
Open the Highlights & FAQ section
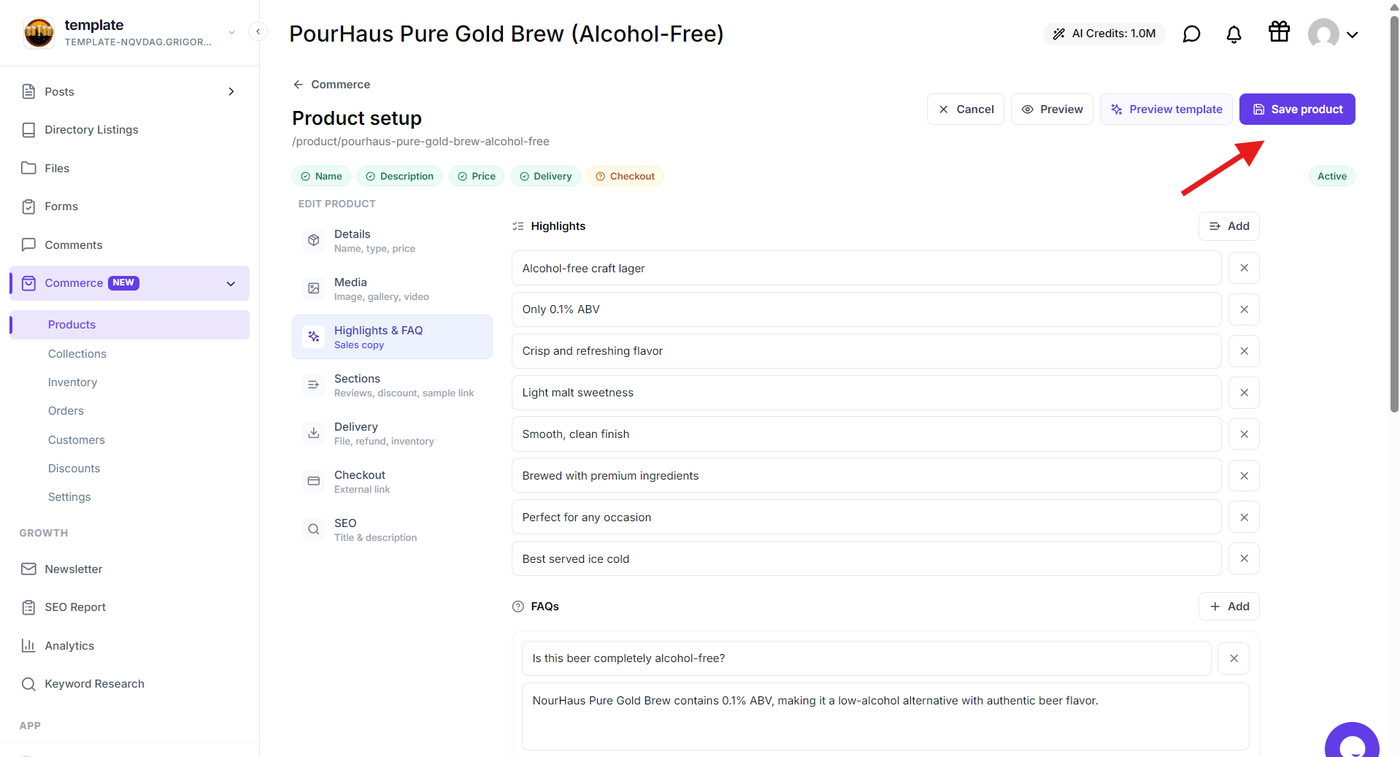click(392, 337)
